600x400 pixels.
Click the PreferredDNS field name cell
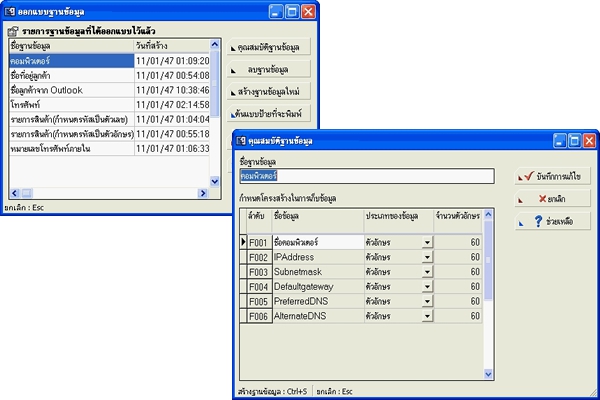(318, 301)
